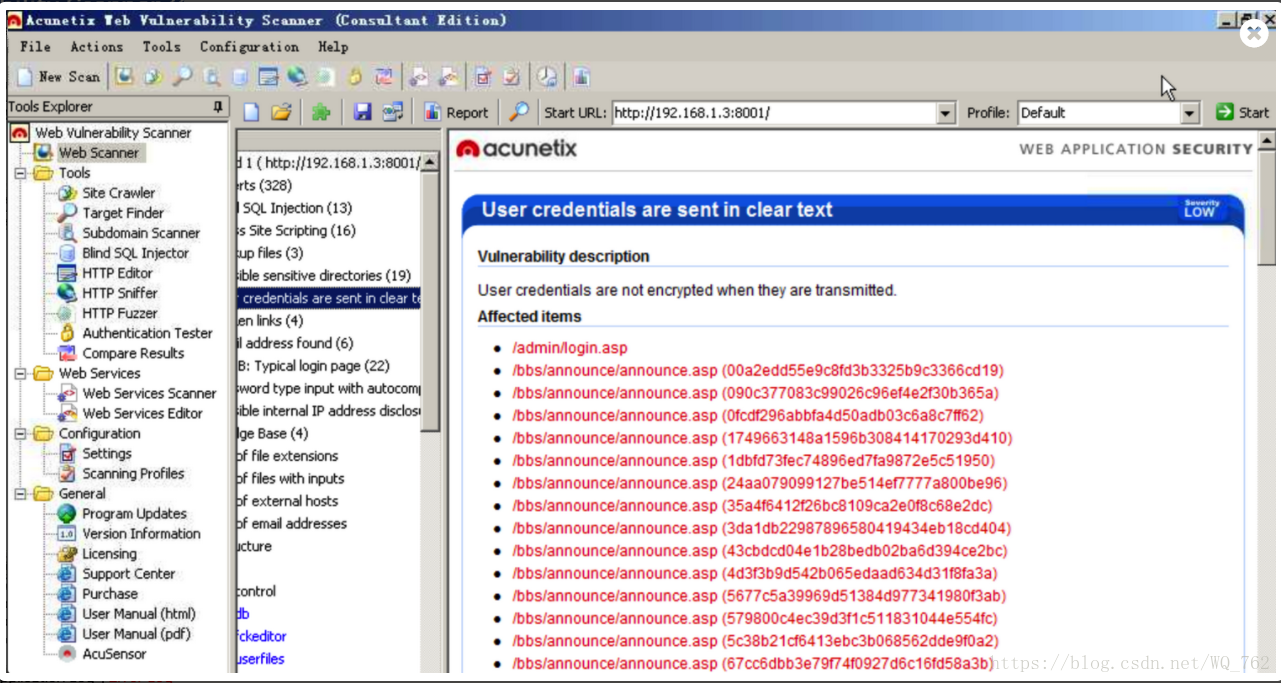Select the highlighted credentials sent in clear text result
Image resolution: width=1281 pixels, height=683 pixels.
click(329, 298)
